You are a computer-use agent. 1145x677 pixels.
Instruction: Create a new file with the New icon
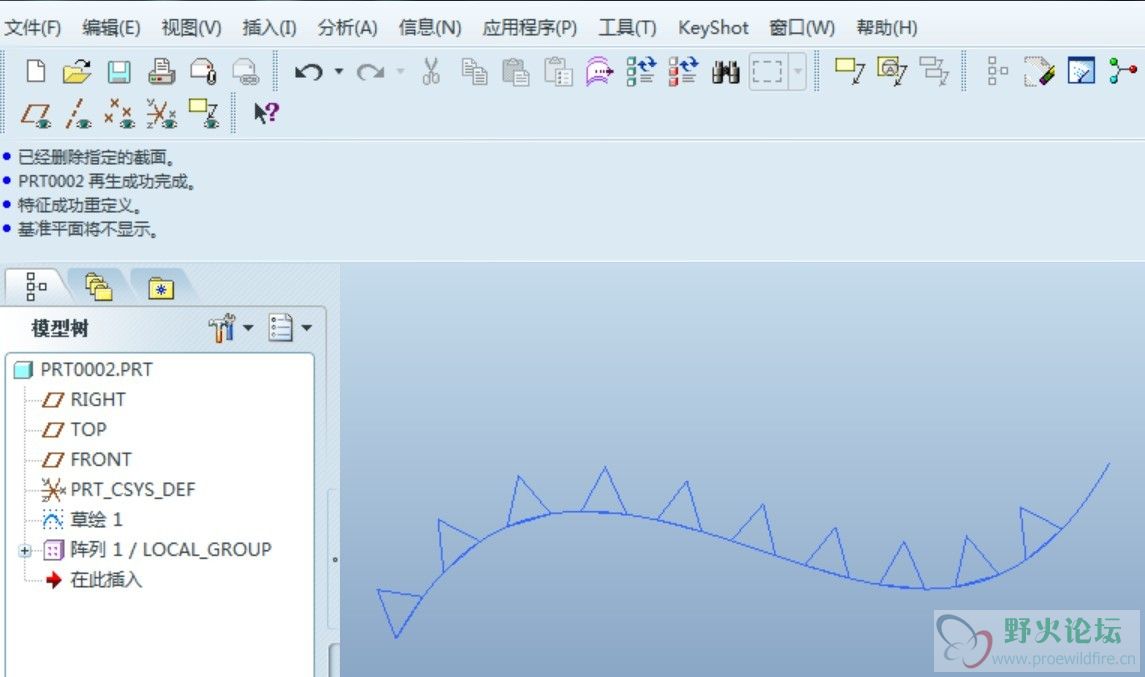pos(35,72)
